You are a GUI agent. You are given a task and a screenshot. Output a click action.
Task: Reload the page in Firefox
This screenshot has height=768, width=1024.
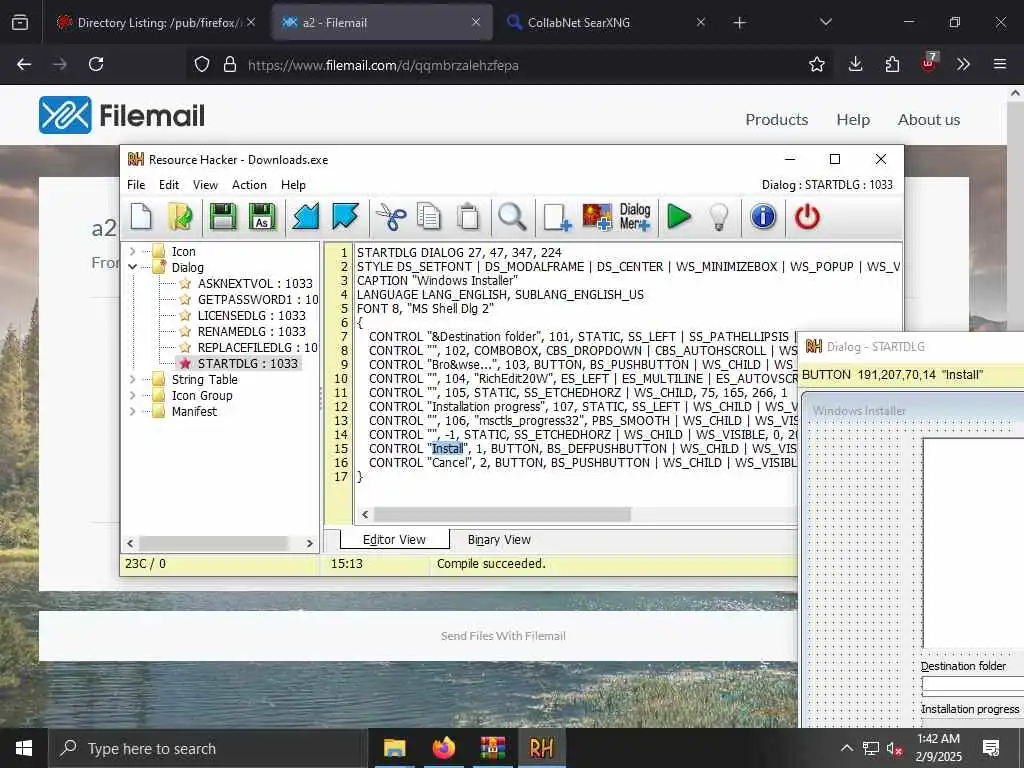(96, 64)
